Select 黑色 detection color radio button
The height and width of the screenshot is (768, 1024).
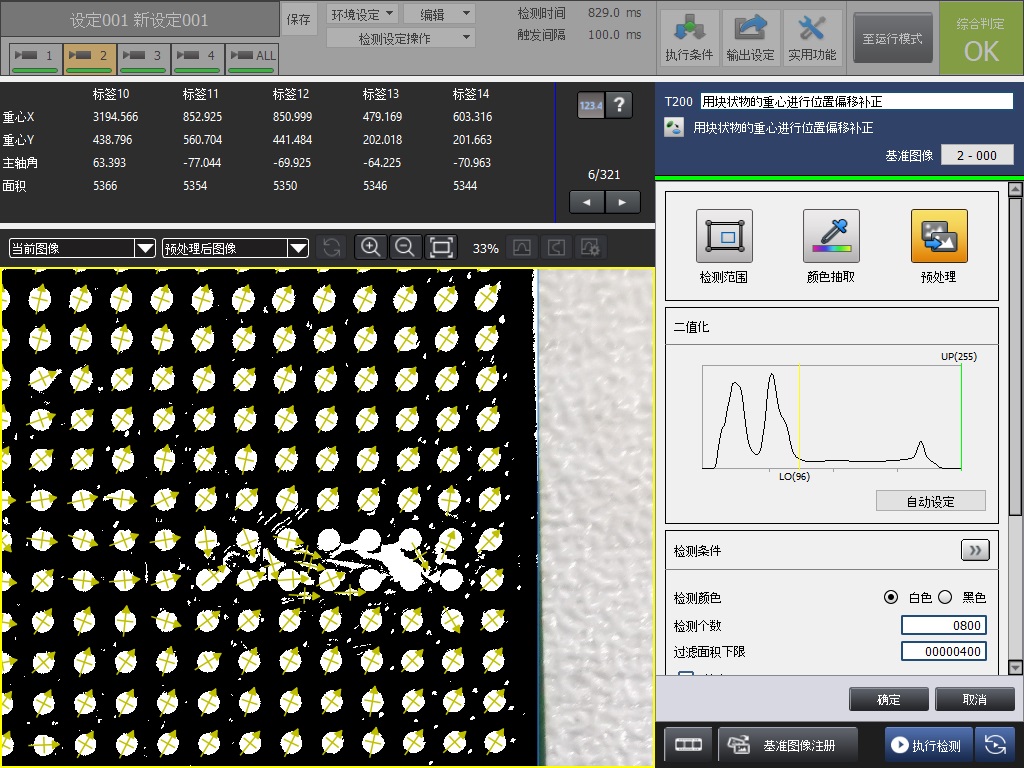[944, 597]
